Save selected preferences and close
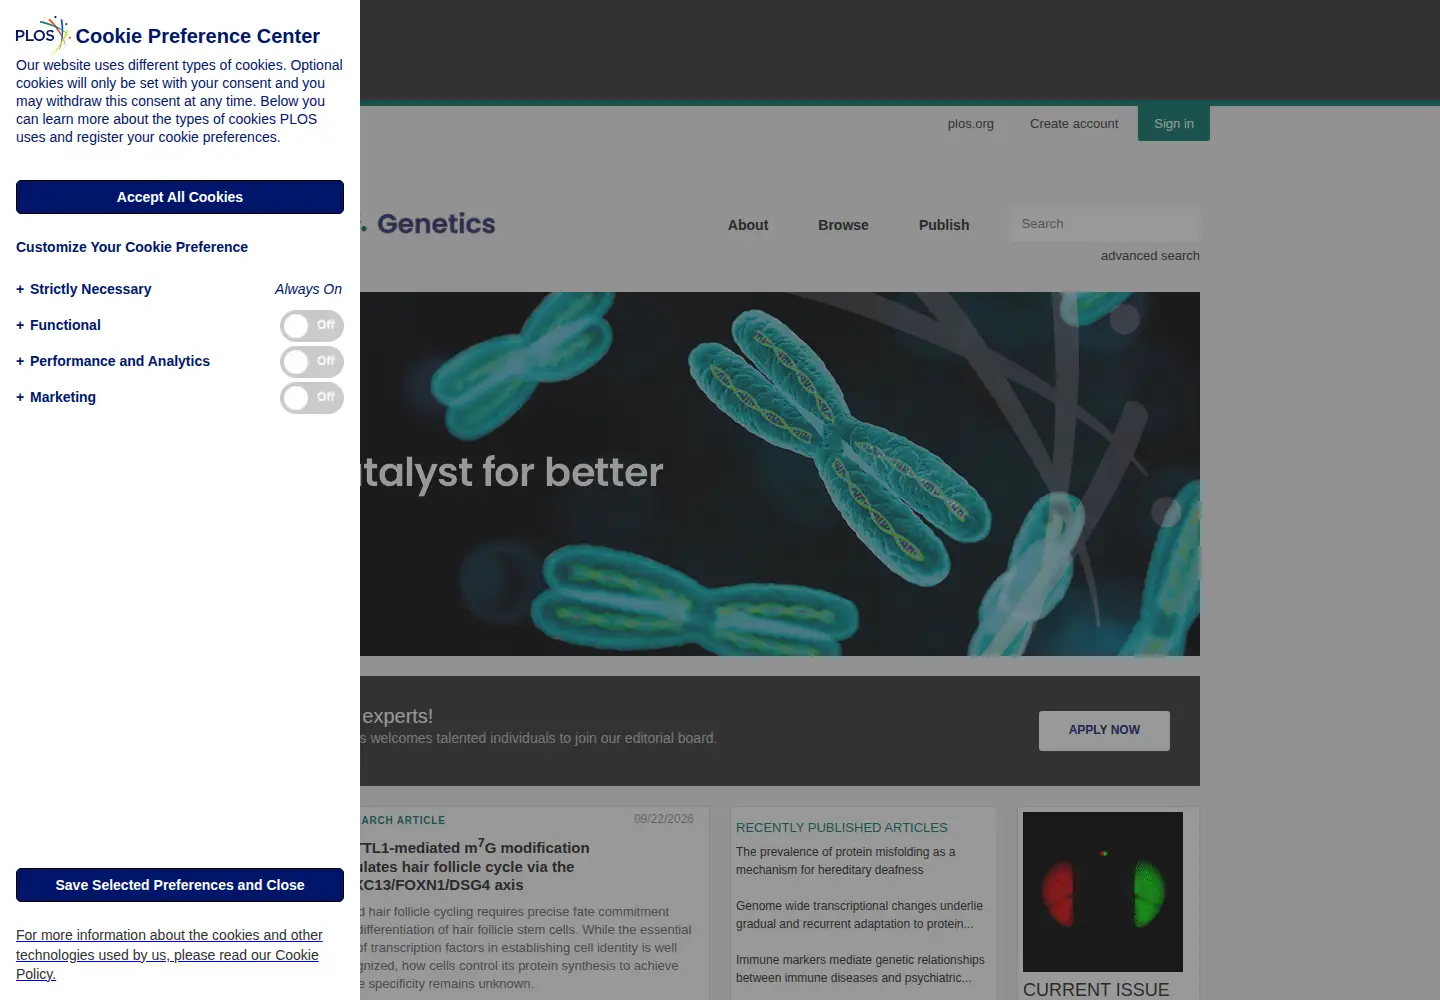Viewport: 1440px width, 1000px height. [180, 885]
